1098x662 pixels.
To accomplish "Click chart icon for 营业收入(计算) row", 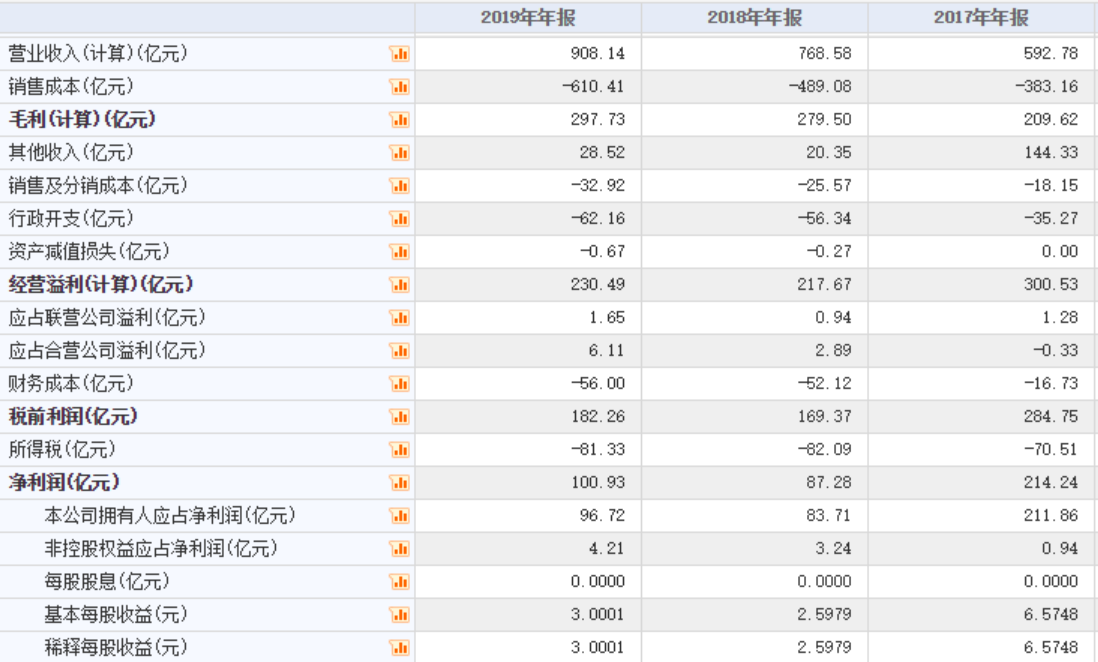I will 400,54.
